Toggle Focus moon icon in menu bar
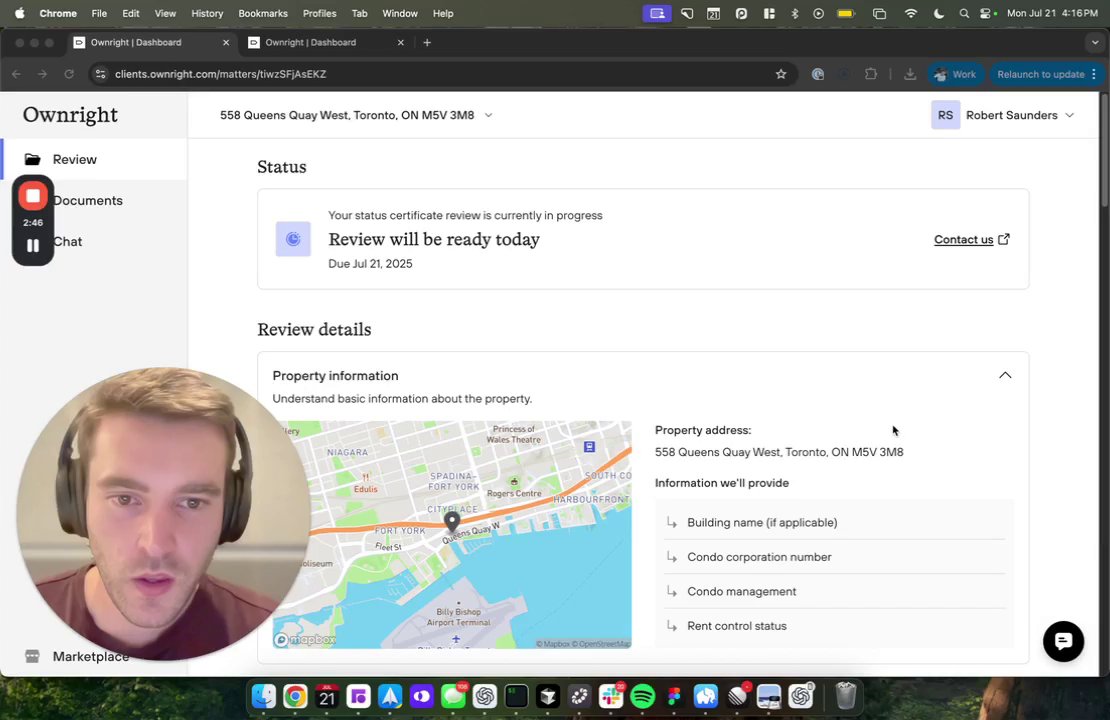Image resolution: width=1110 pixels, height=720 pixels. [939, 13]
